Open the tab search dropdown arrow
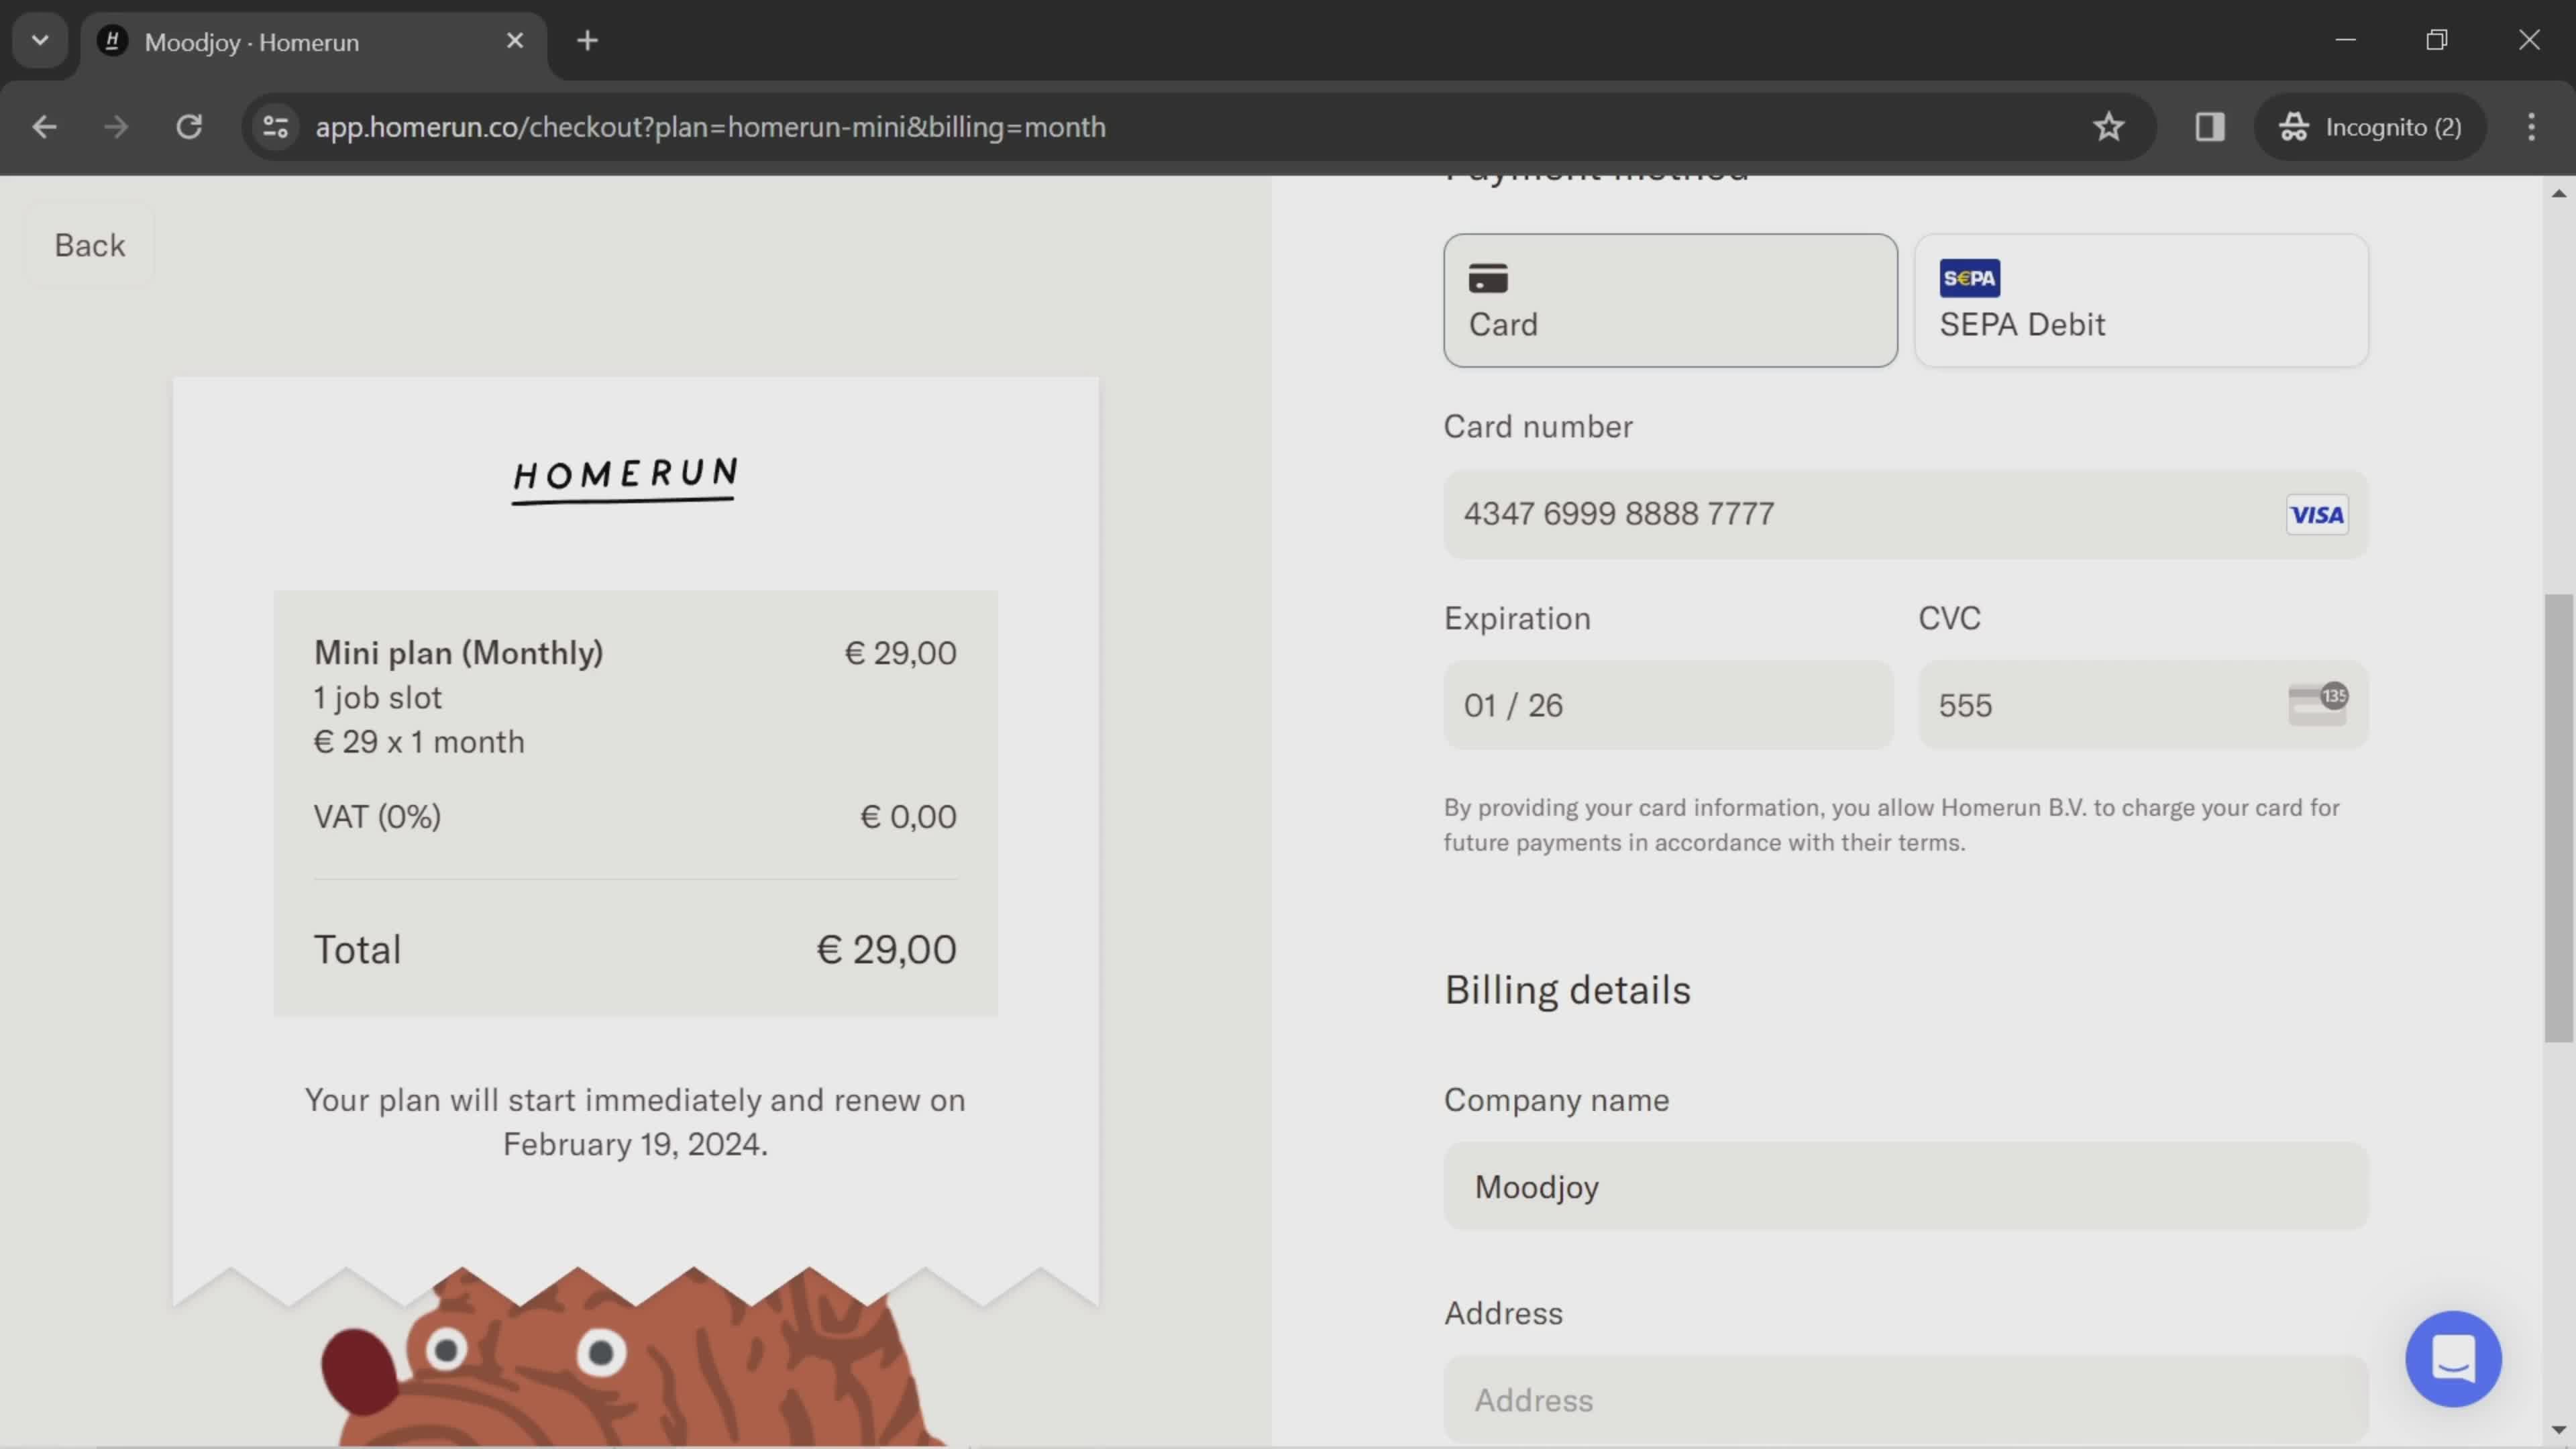 click(40, 41)
